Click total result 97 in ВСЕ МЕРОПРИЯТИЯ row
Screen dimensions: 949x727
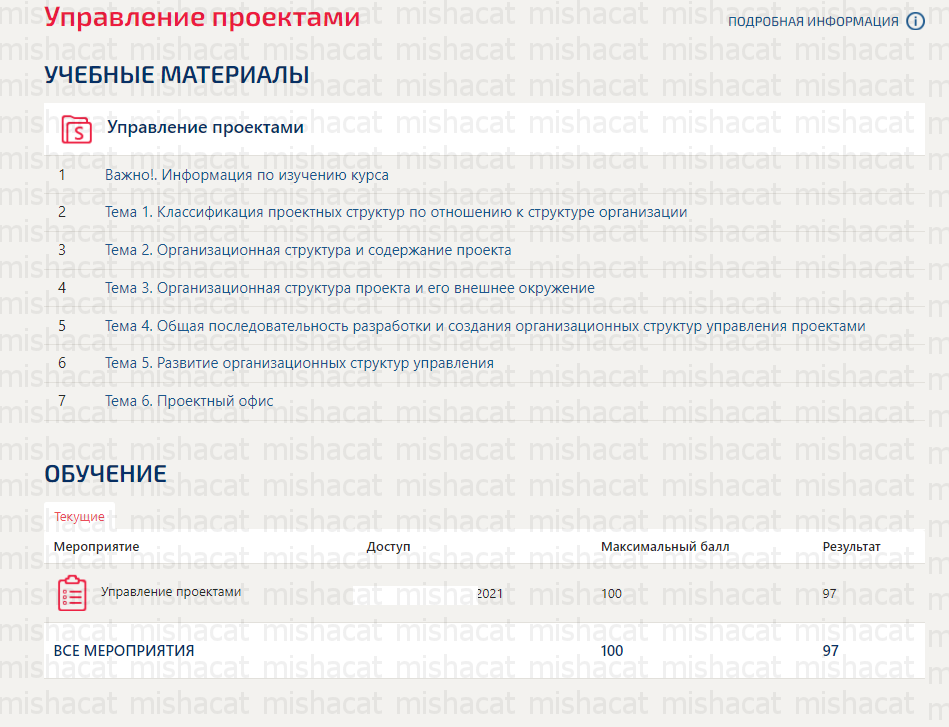click(x=830, y=651)
